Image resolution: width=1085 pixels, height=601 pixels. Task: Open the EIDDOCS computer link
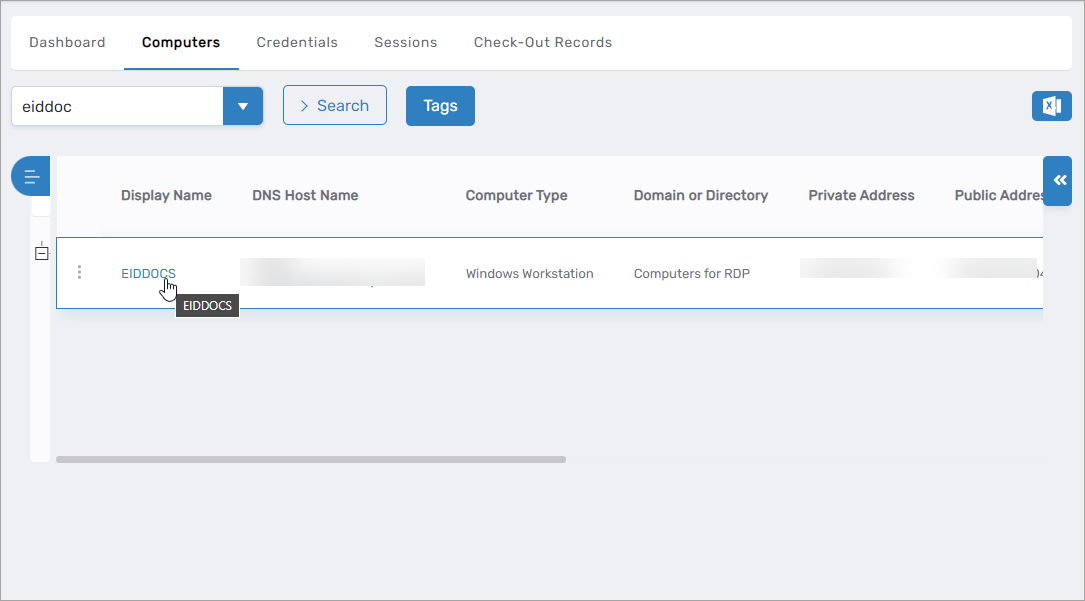pos(147,273)
